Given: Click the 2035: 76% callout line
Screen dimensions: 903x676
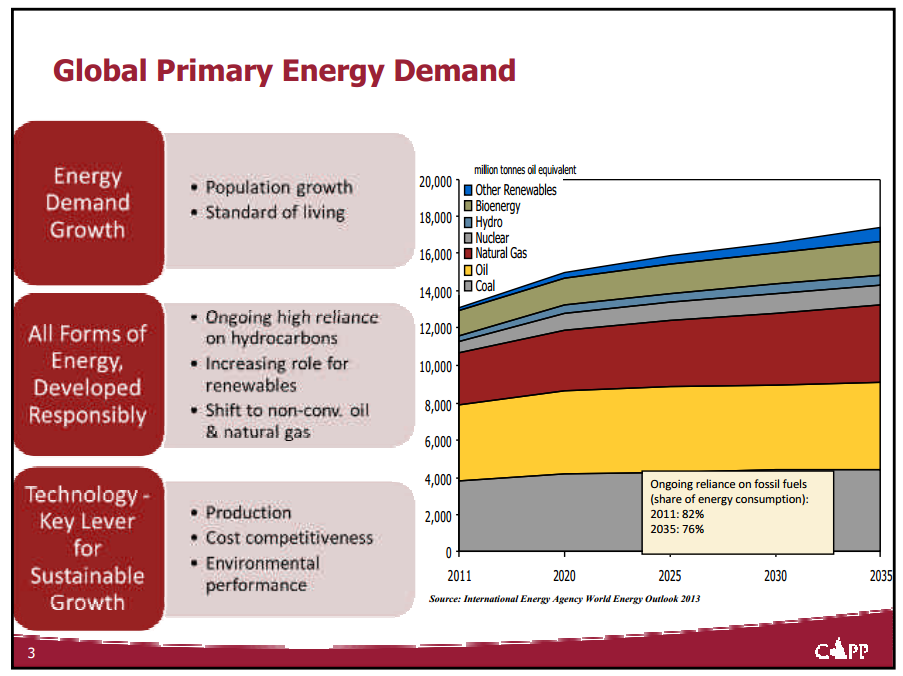Looking at the screenshot, I should pyautogui.click(x=677, y=529).
